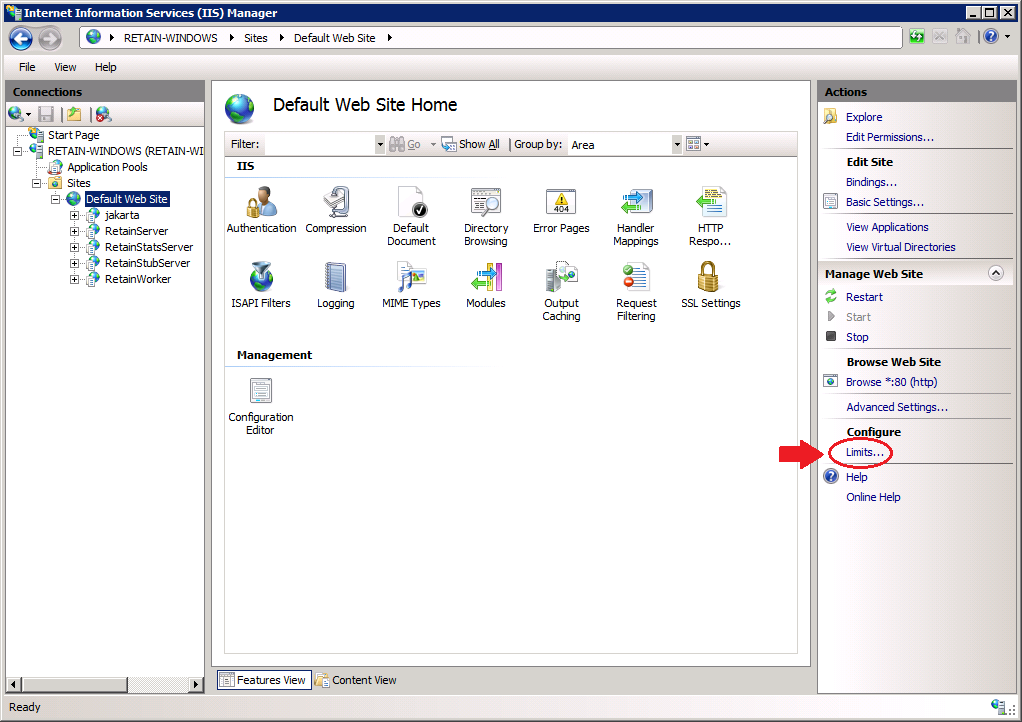
Task: Open Basic Settings link
Action: pyautogui.click(x=884, y=203)
